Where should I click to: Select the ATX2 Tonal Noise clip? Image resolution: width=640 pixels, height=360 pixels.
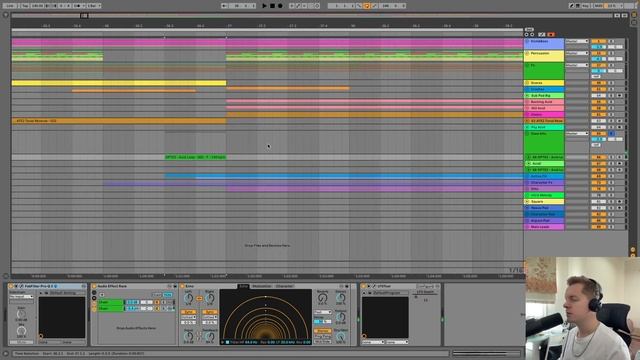click(118, 121)
